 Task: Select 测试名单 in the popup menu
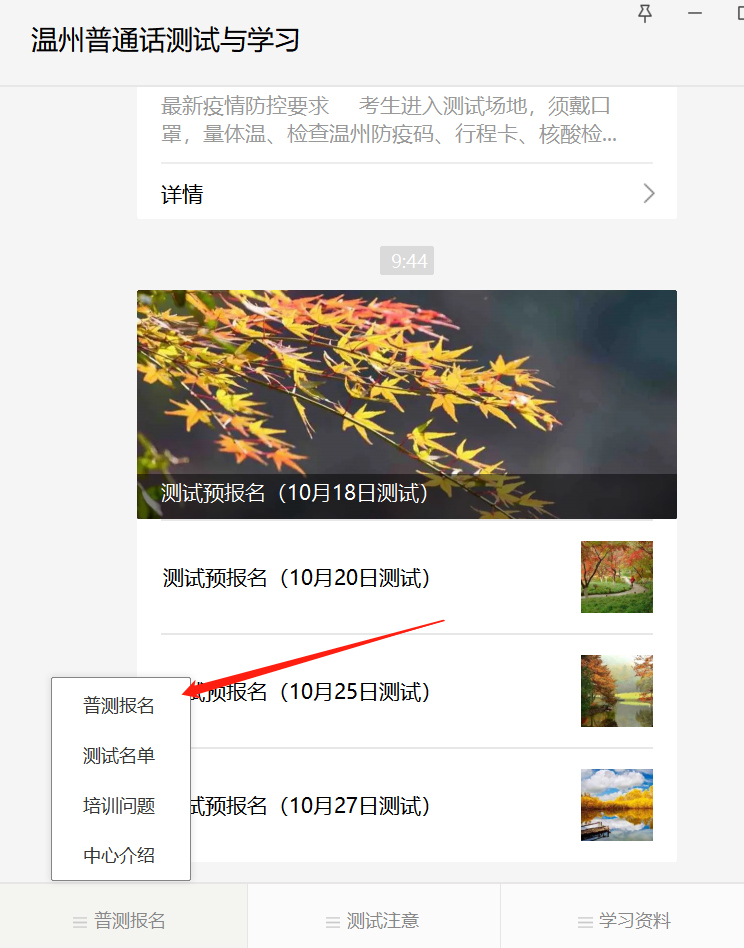click(x=120, y=755)
